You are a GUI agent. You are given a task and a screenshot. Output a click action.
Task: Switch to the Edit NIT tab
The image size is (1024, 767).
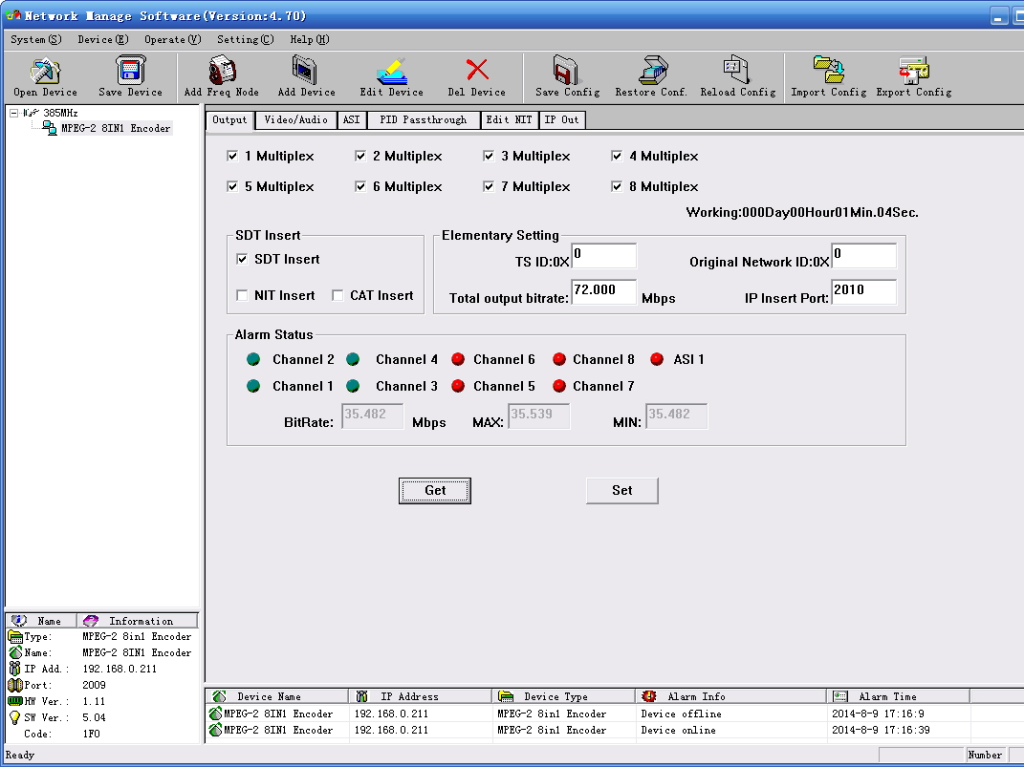[x=509, y=120]
